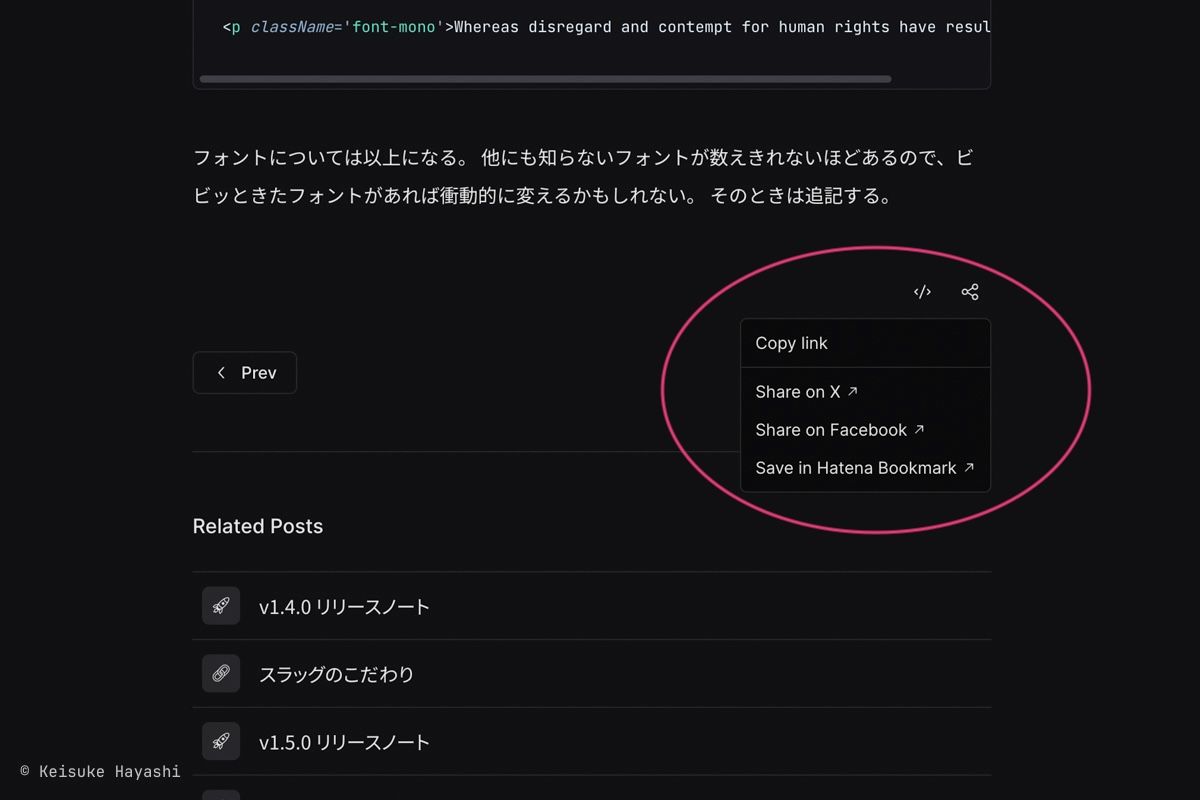Click the code block's horizontal scrollbar
Image resolution: width=1200 pixels, height=800 pixels.
(546, 78)
